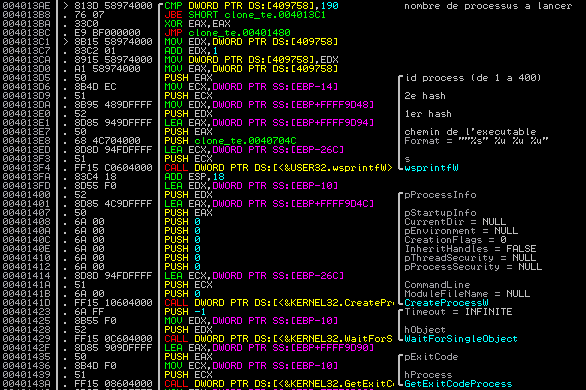This screenshot has width=586, height=390.
Task: Click the cyan CreateProcessW comment label
Action: (446, 303)
